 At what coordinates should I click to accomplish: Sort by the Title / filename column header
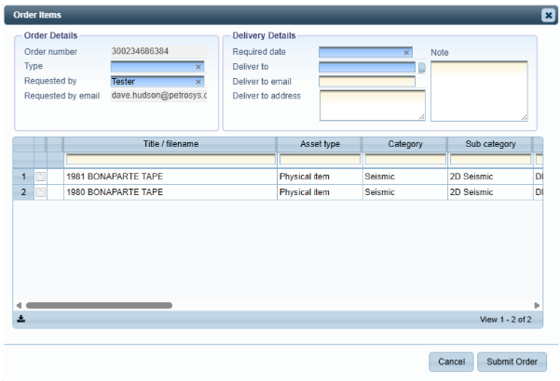[170, 144]
